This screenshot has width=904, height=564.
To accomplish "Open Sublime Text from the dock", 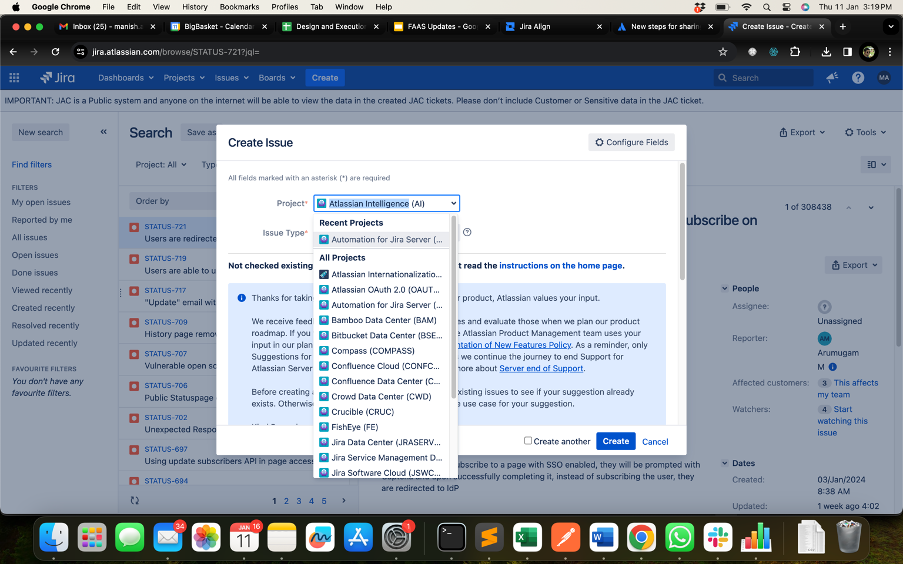I will (489, 537).
